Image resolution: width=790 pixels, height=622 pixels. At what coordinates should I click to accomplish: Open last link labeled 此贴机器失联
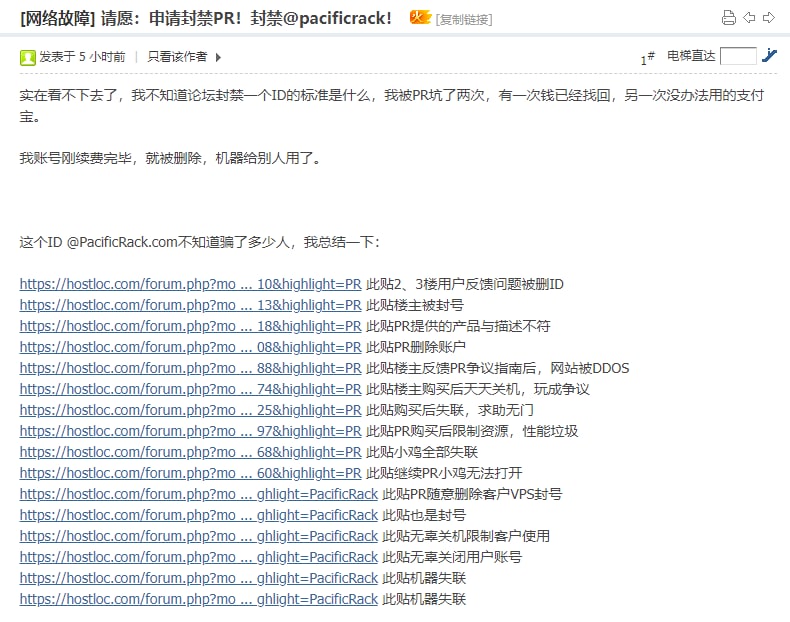tap(199, 599)
